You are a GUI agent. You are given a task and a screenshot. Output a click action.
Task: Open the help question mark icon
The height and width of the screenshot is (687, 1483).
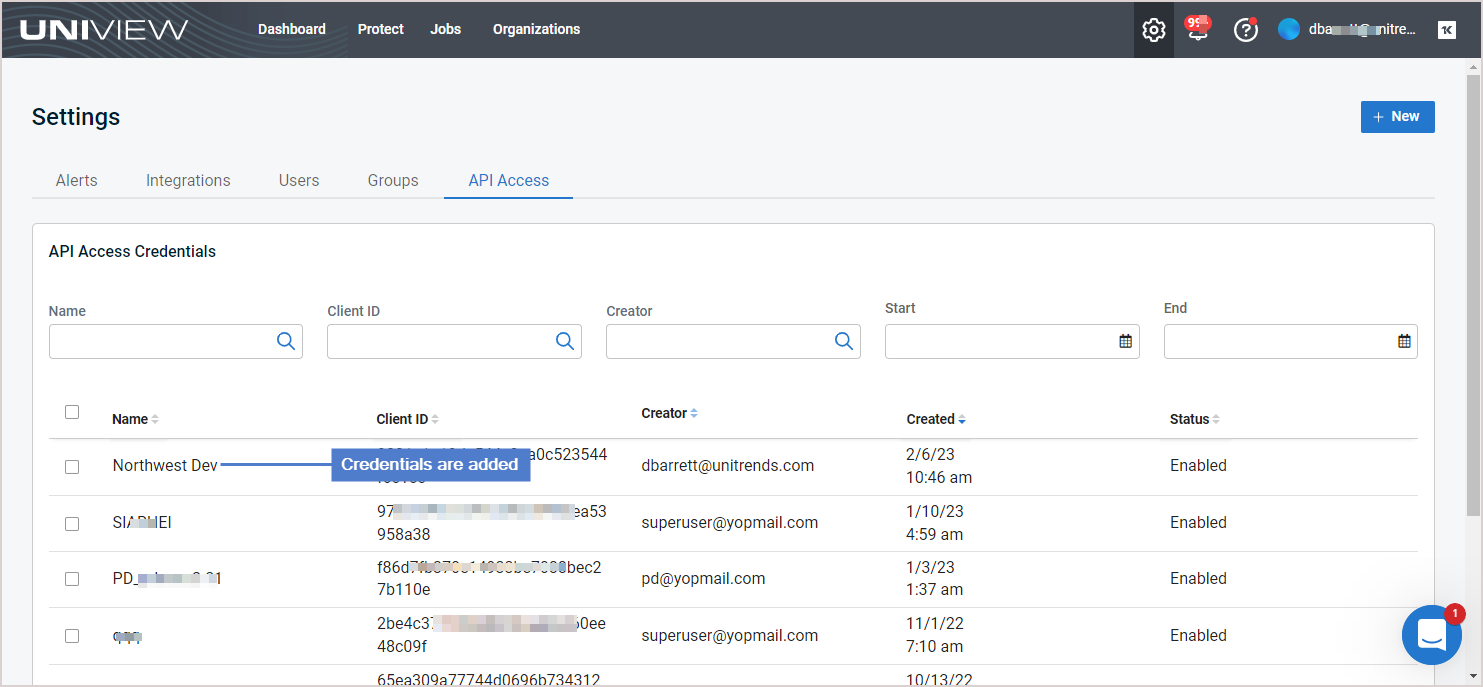[1245, 29]
